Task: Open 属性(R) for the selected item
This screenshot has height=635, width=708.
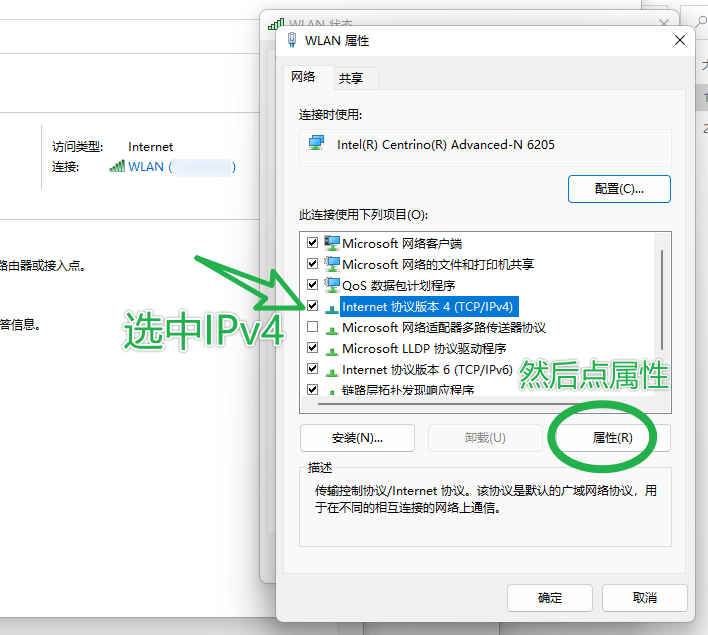Action: [613, 438]
